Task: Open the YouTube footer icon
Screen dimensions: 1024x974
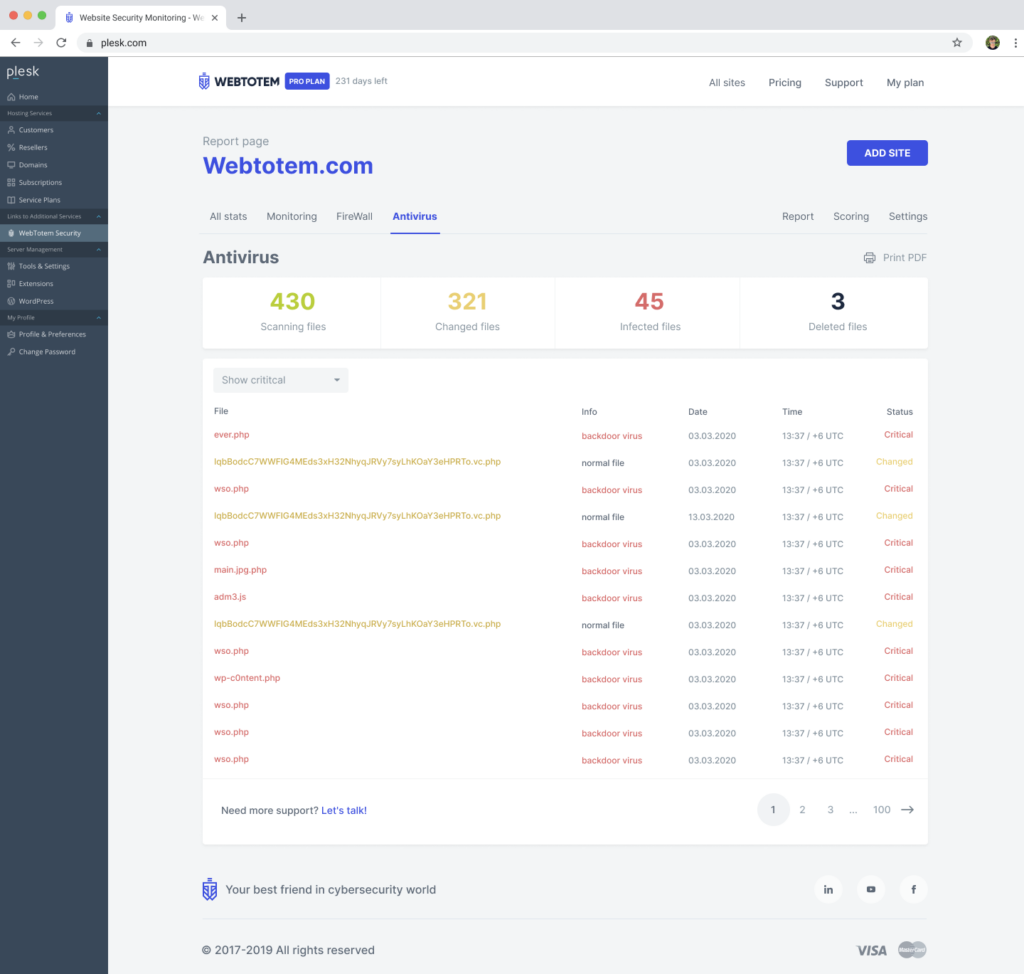Action: (871, 889)
